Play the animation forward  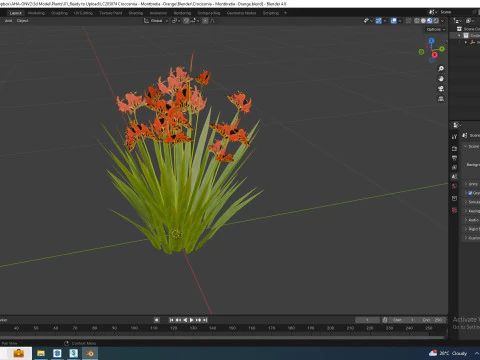[192, 320]
